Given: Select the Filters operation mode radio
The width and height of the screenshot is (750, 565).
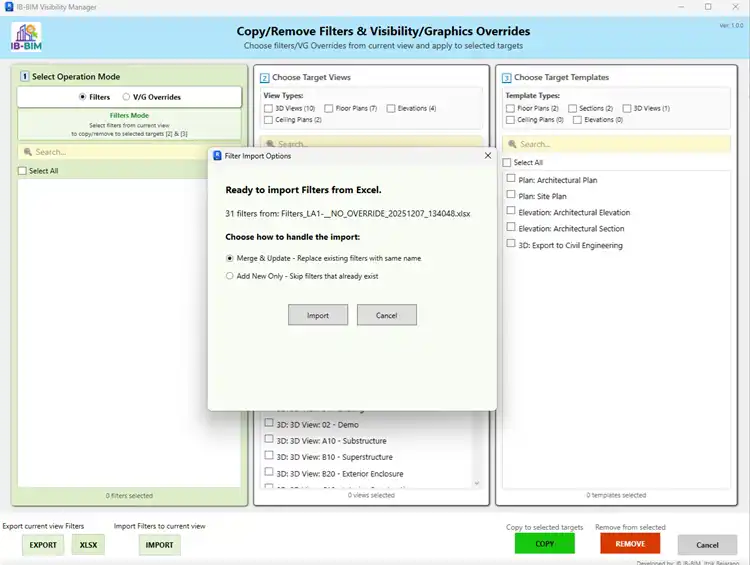Looking at the screenshot, I should (82, 97).
